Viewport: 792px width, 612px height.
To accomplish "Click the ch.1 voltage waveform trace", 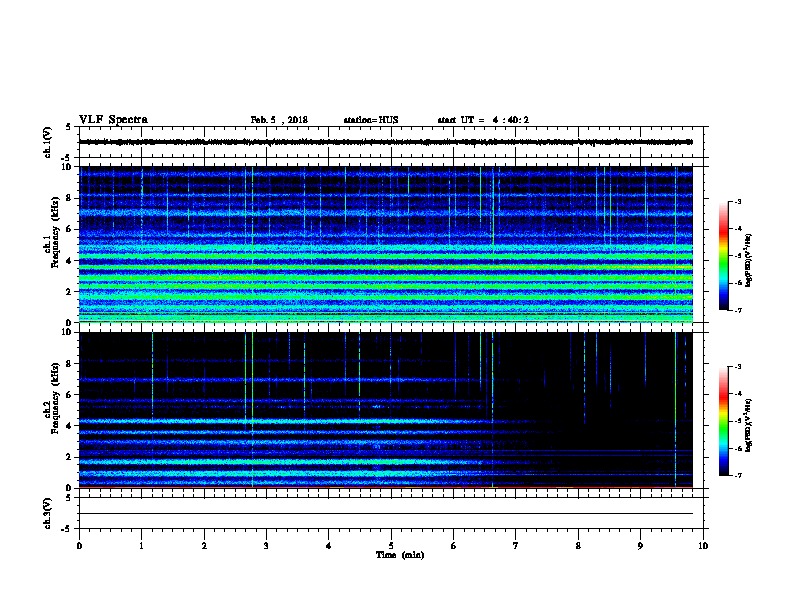I will pyautogui.click(x=386, y=142).
